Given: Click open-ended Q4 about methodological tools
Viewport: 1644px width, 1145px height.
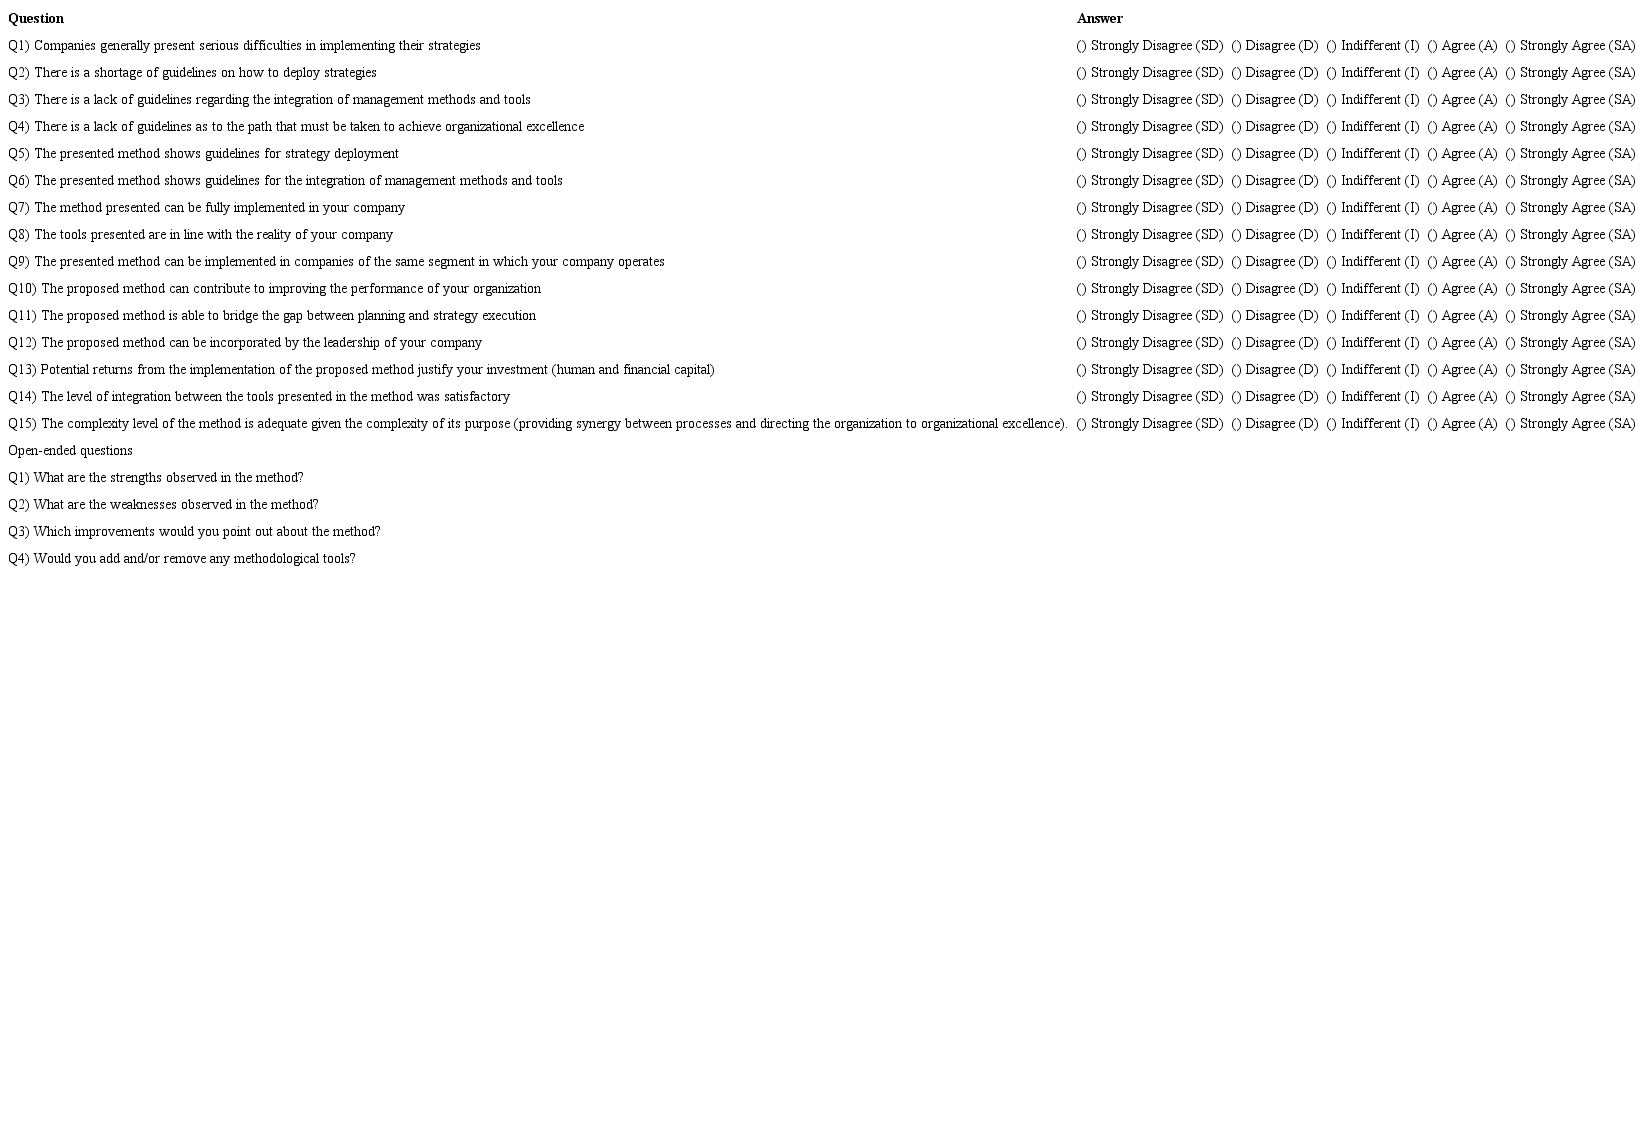Looking at the screenshot, I should click(x=182, y=559).
